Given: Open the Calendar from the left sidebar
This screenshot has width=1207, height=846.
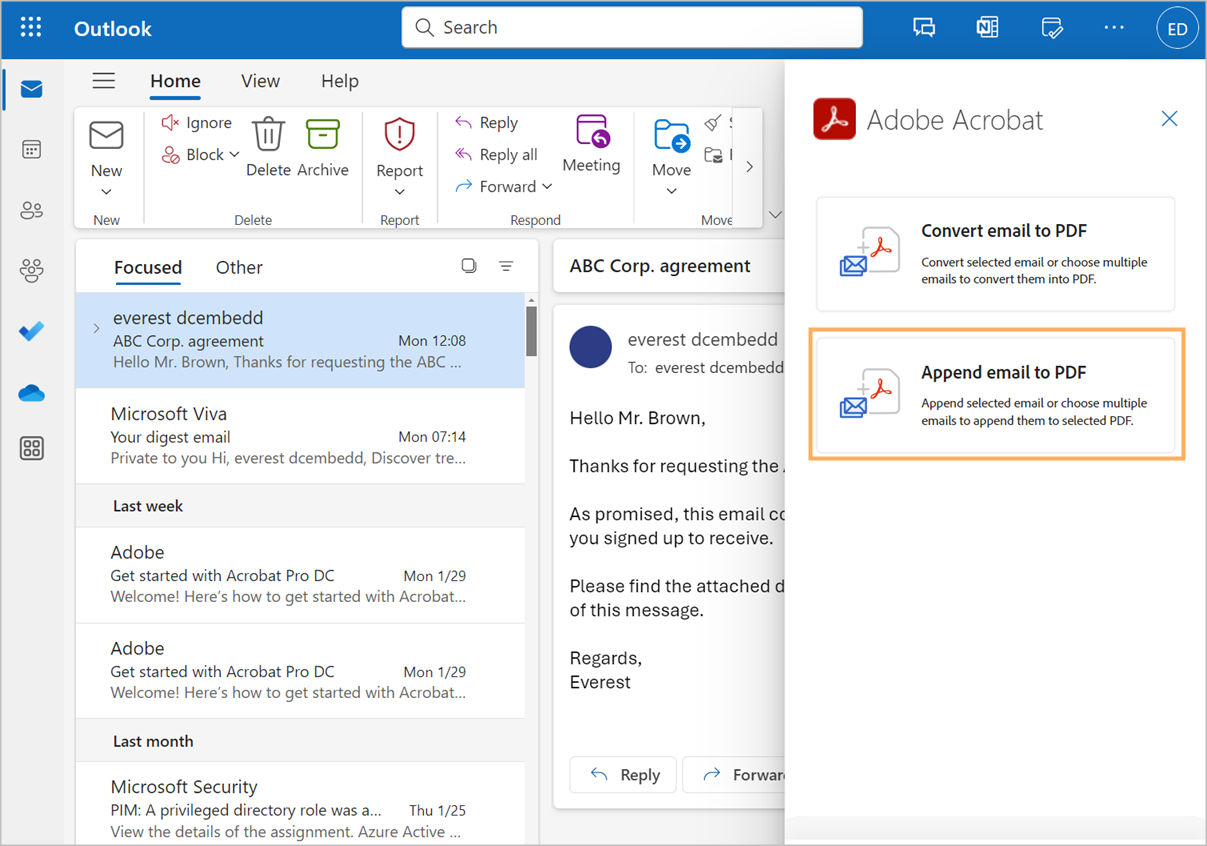Looking at the screenshot, I should coord(31,148).
